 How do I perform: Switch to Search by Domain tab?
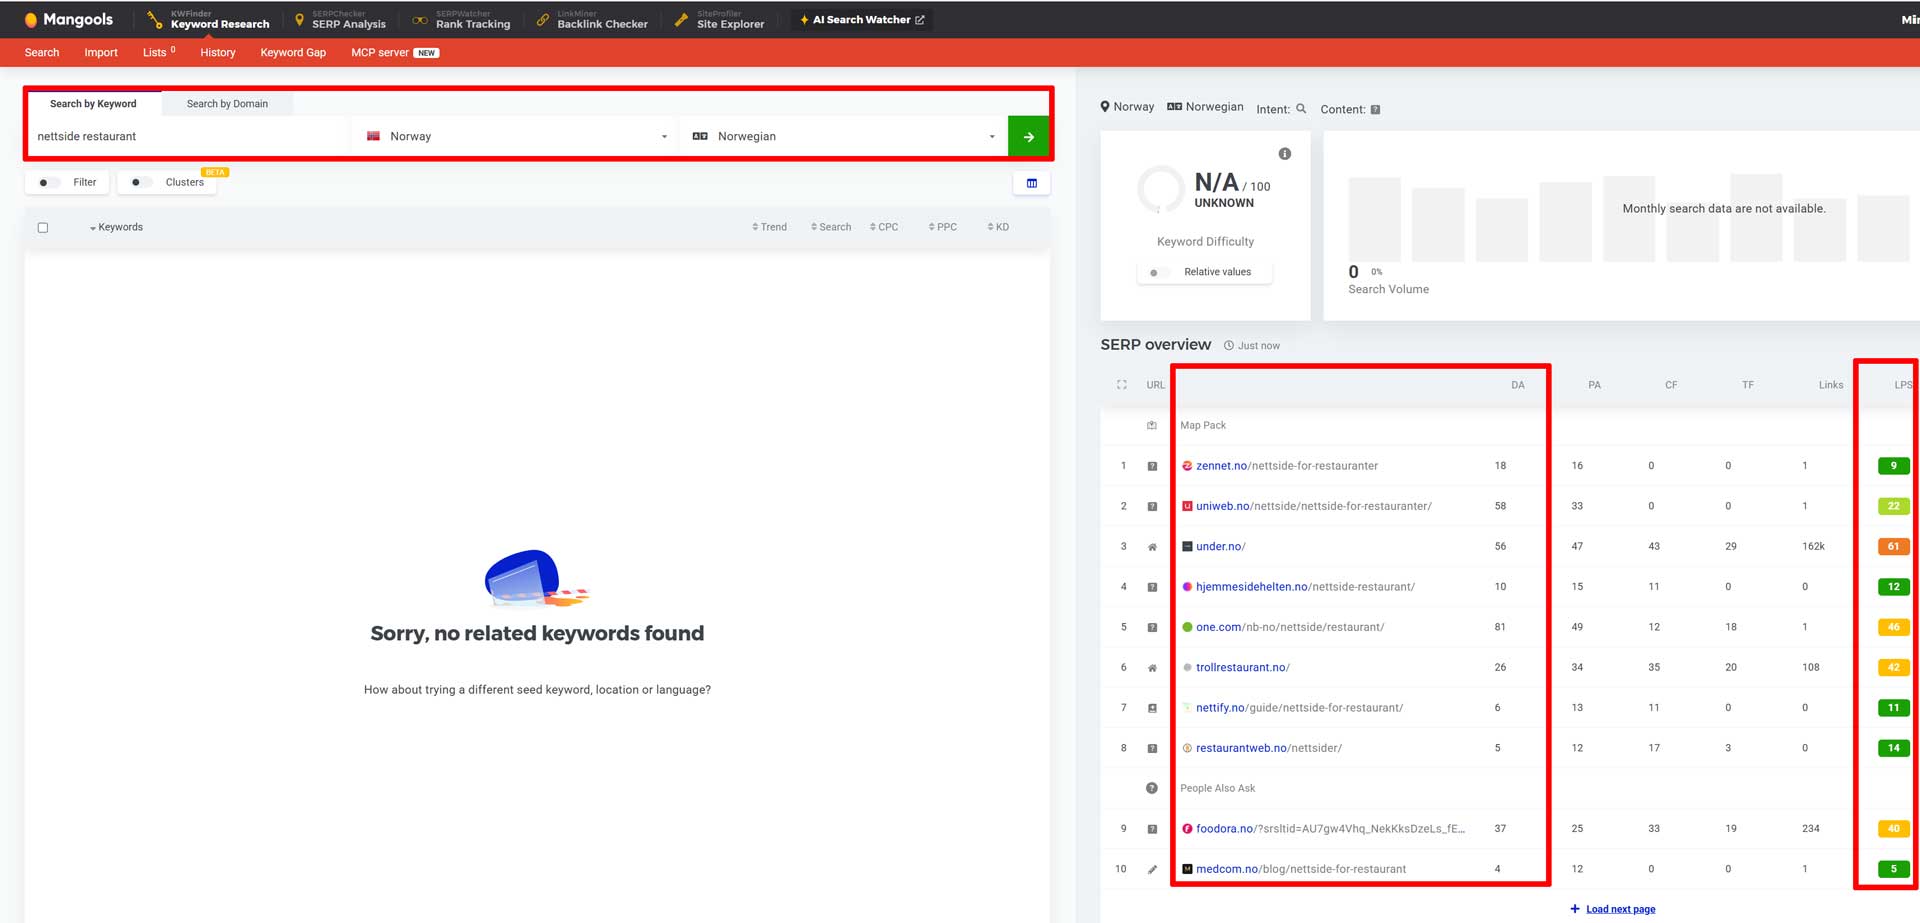(x=227, y=103)
